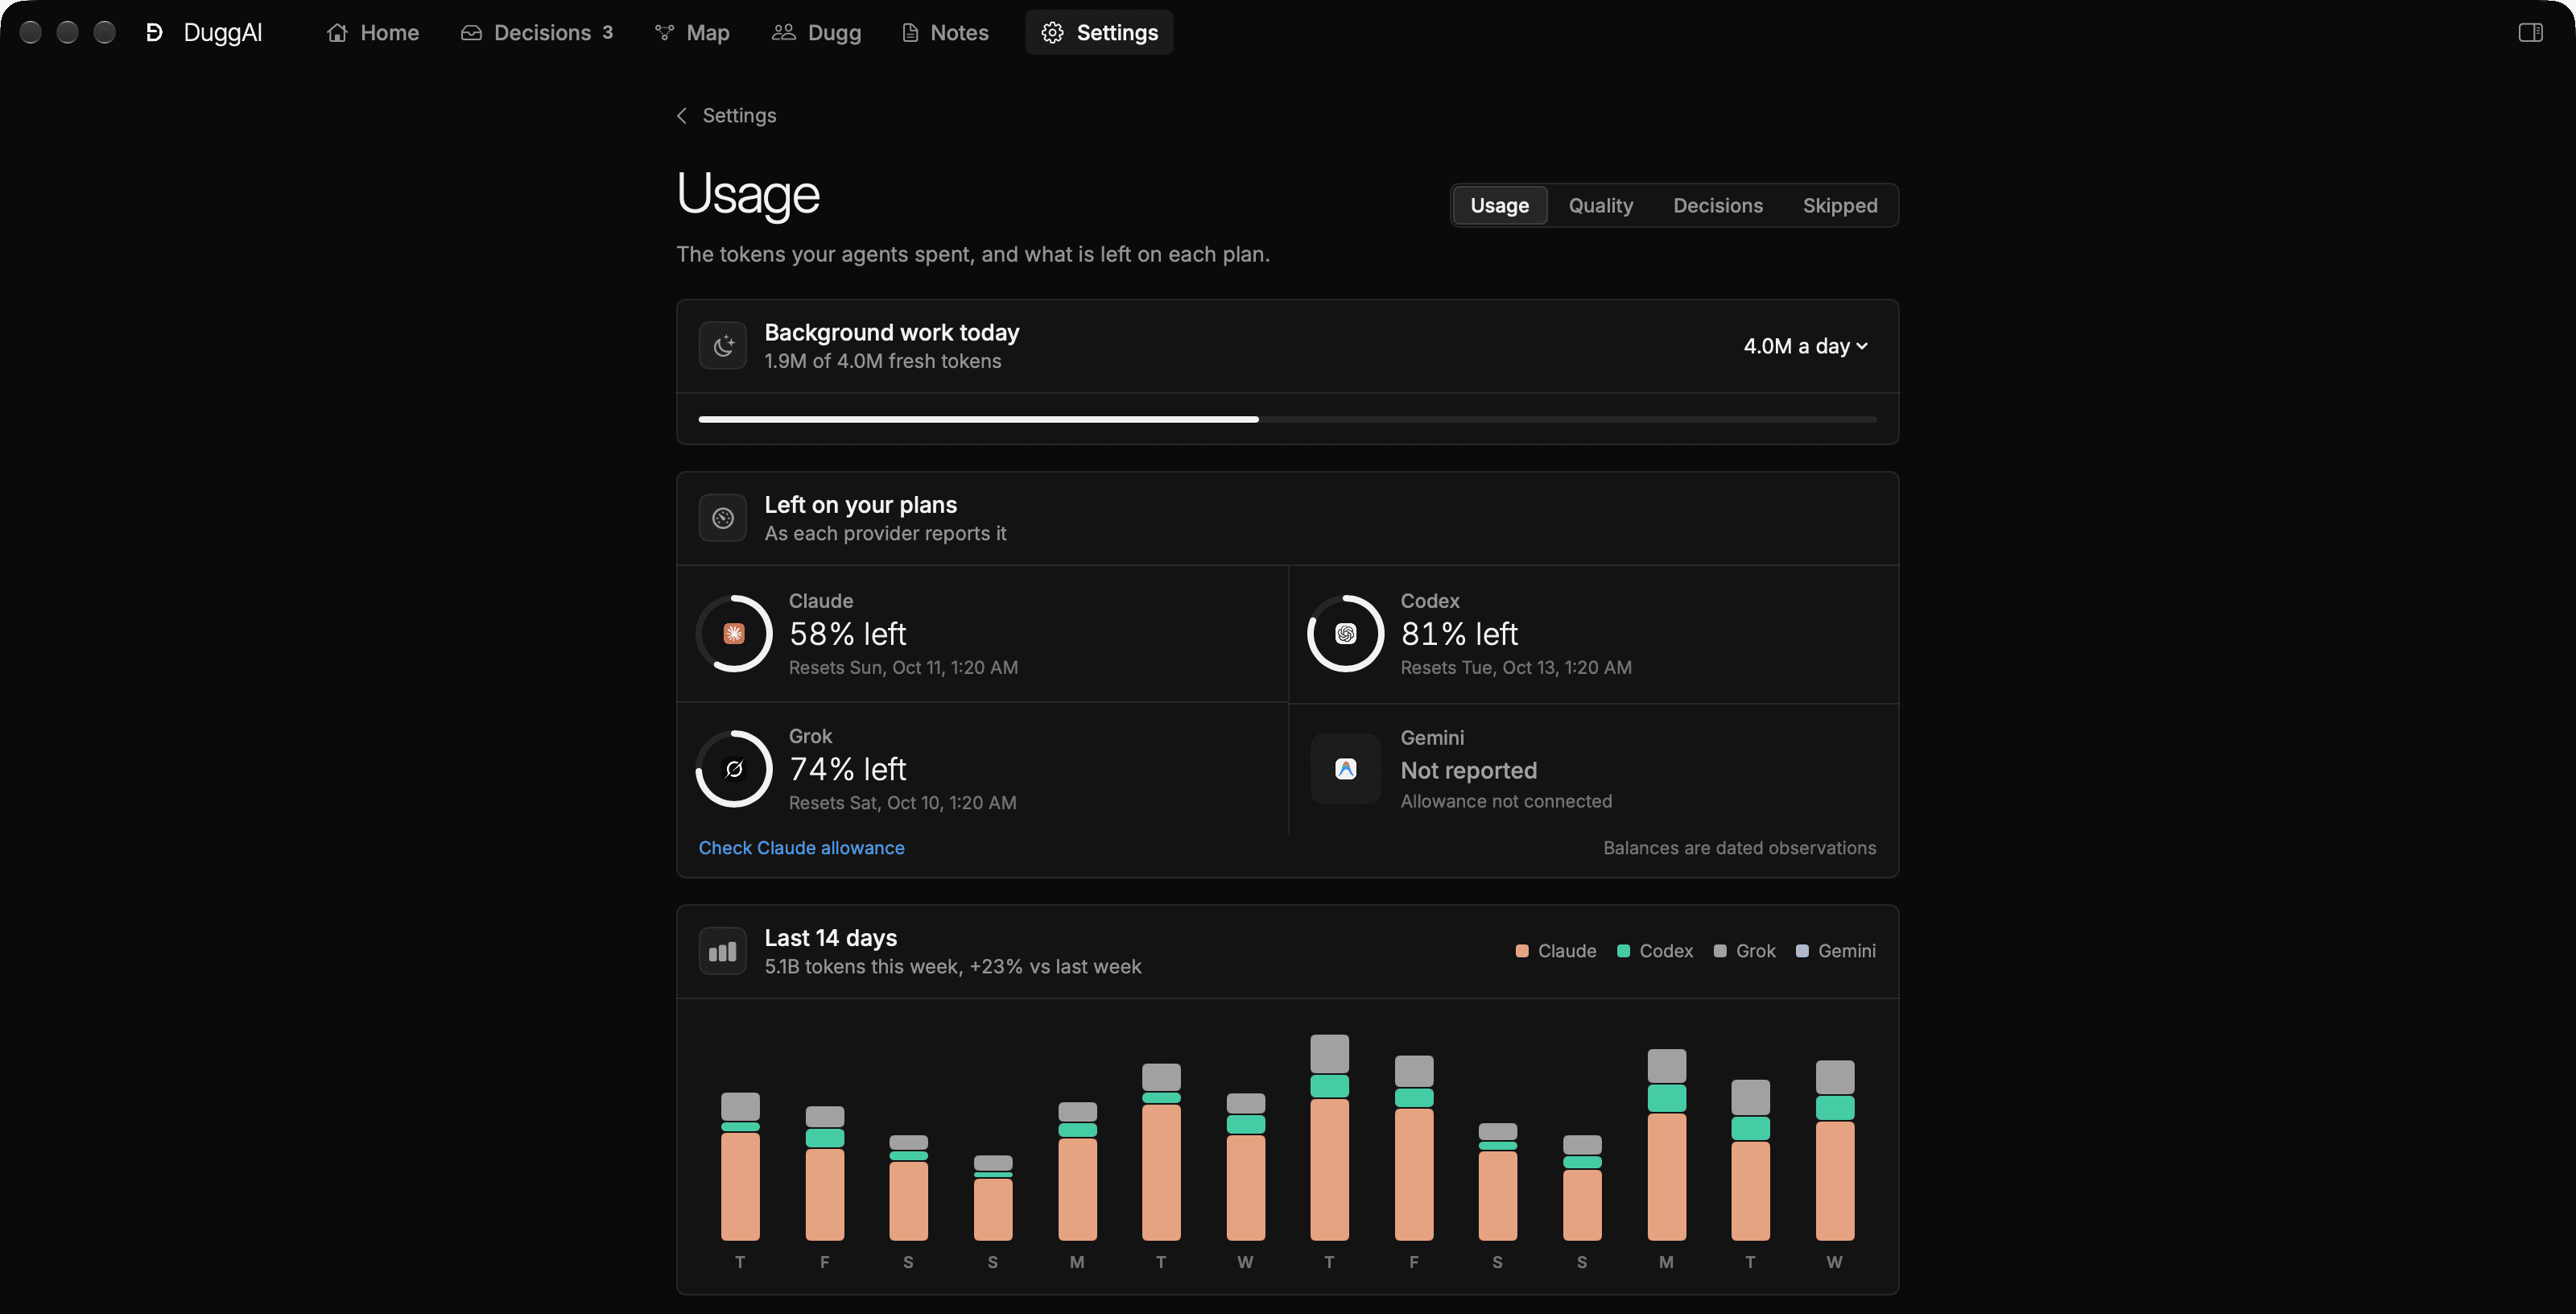Screen dimensions: 2576x1314
Task: Open Check Claude allowance link
Action: (x=801, y=848)
